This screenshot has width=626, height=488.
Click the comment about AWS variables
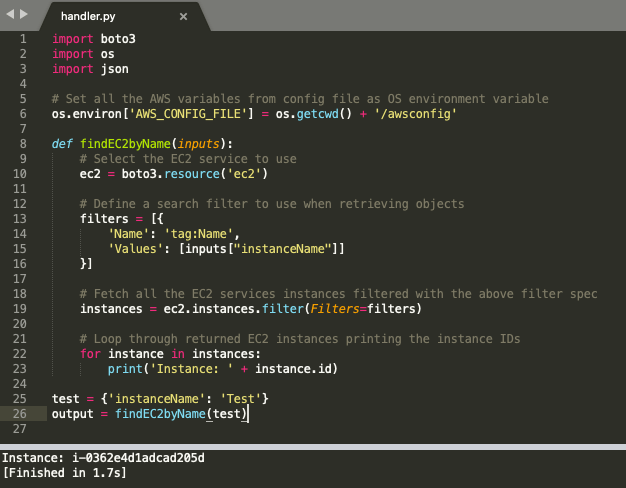point(299,98)
